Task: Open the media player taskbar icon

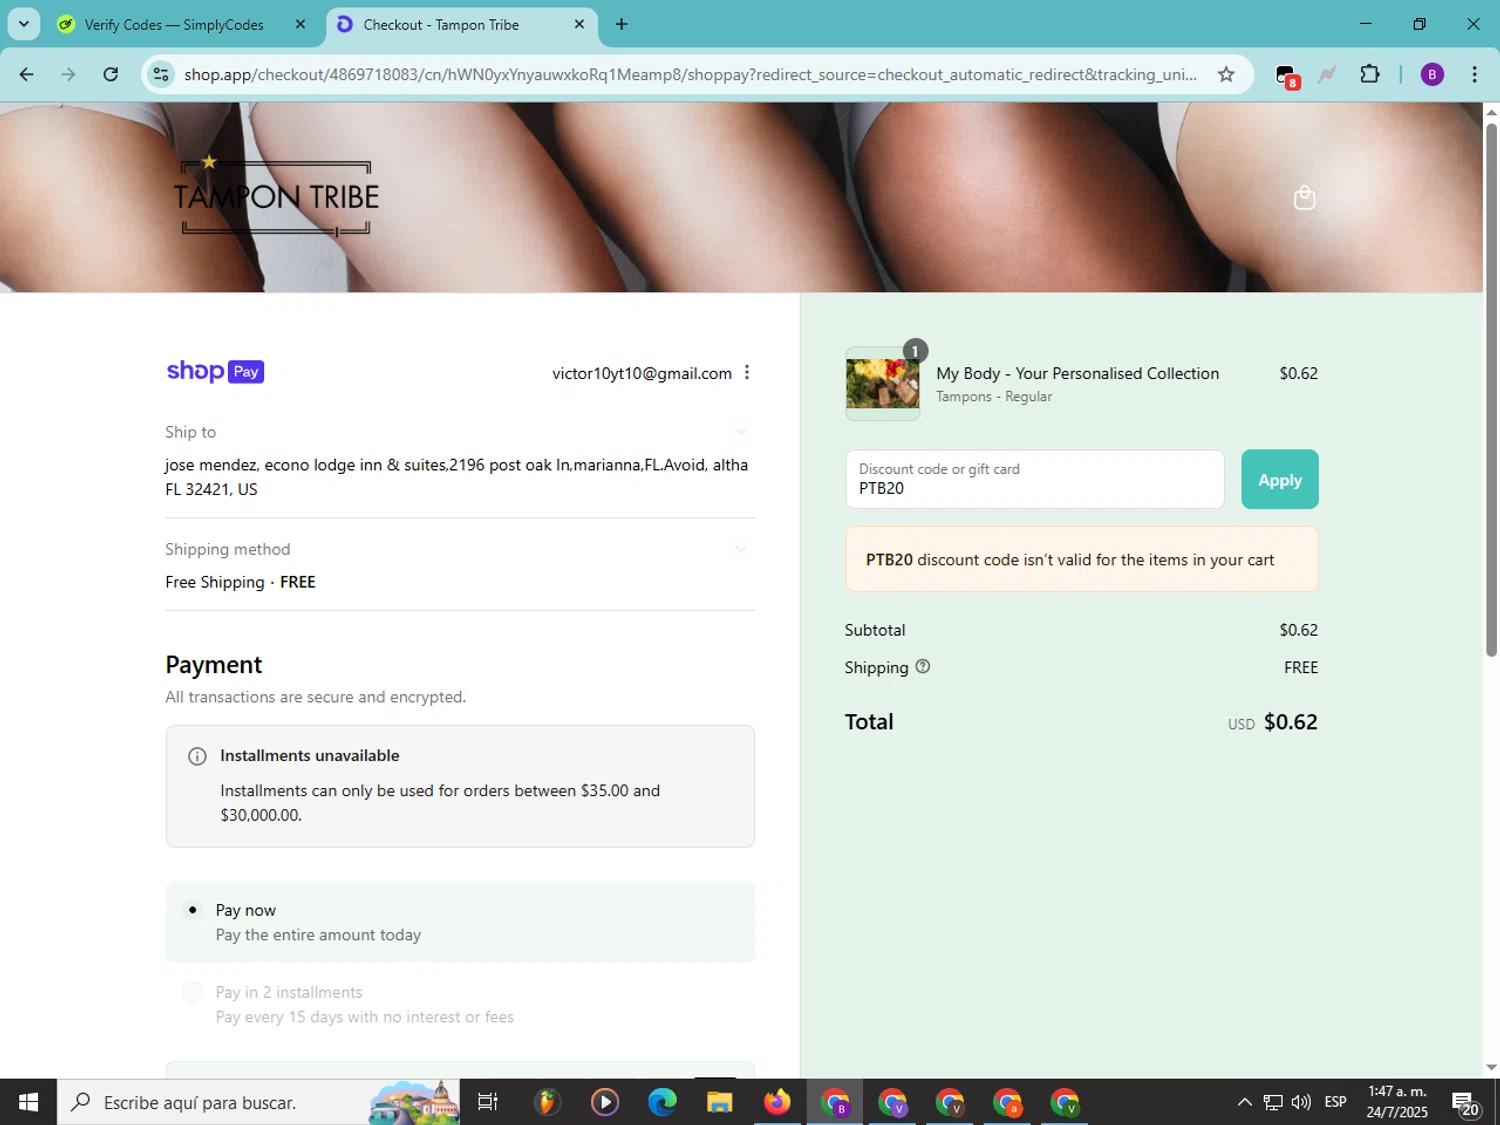Action: [x=605, y=1102]
